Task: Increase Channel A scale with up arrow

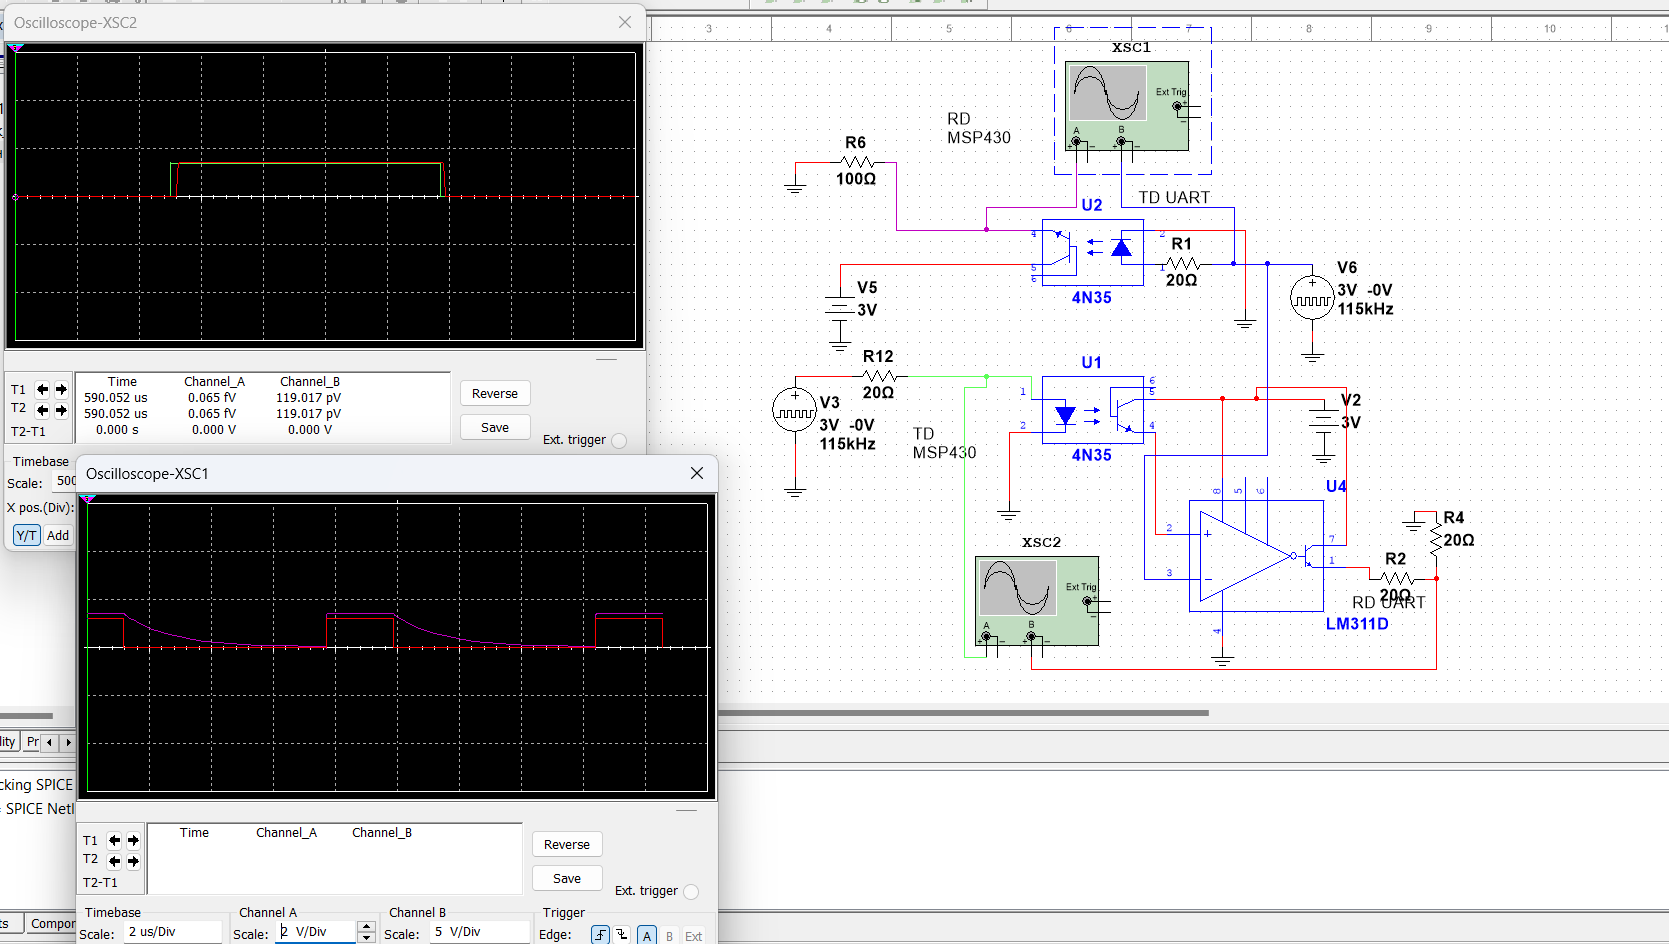Action: pyautogui.click(x=366, y=927)
